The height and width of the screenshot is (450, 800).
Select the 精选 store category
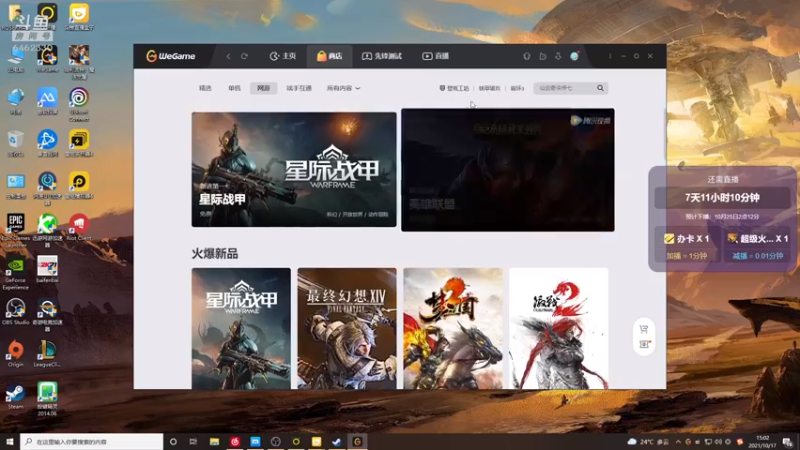[205, 88]
